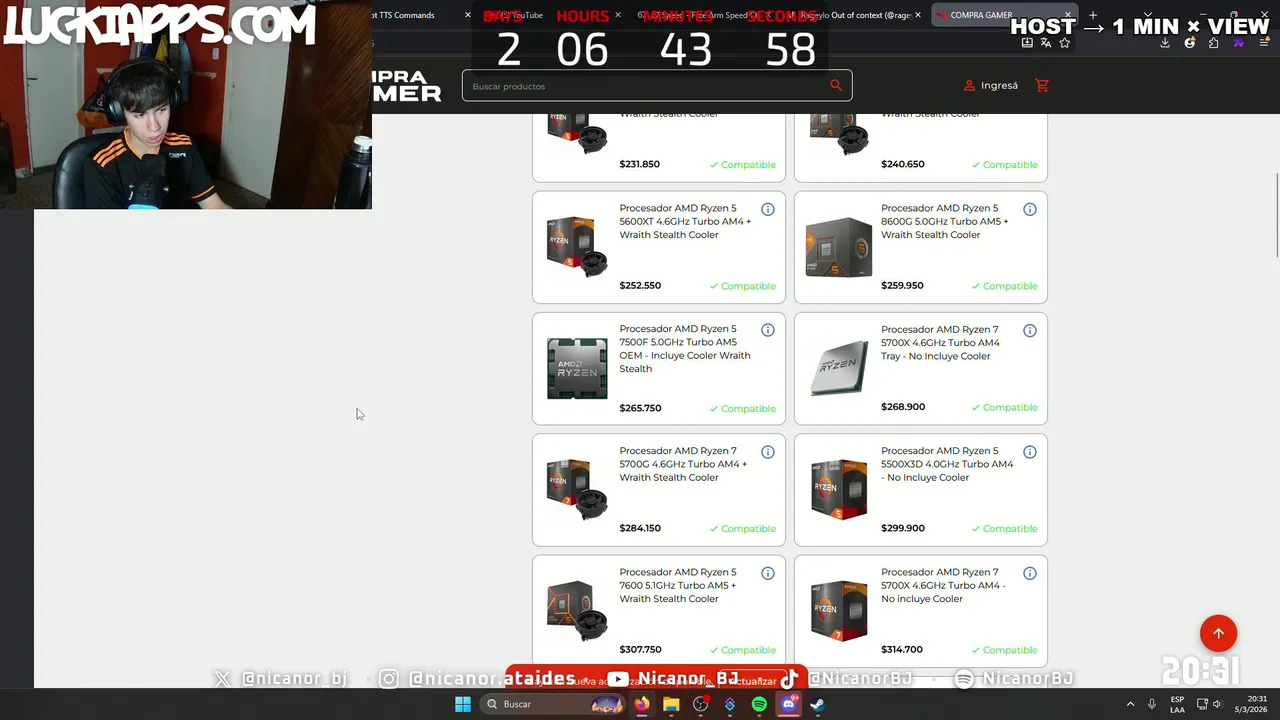The height and width of the screenshot is (720, 1280).
Task: Click Compatible label on $240.650 card
Action: (x=1005, y=164)
